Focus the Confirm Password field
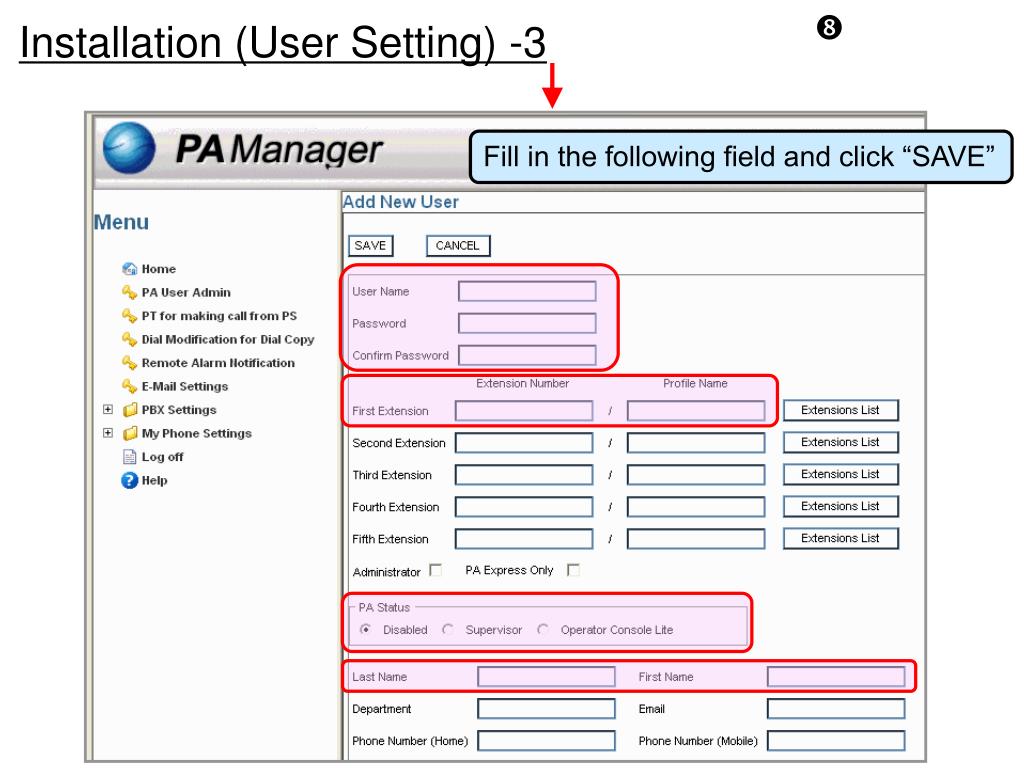This screenshot has height=768, width=1024. pos(527,355)
